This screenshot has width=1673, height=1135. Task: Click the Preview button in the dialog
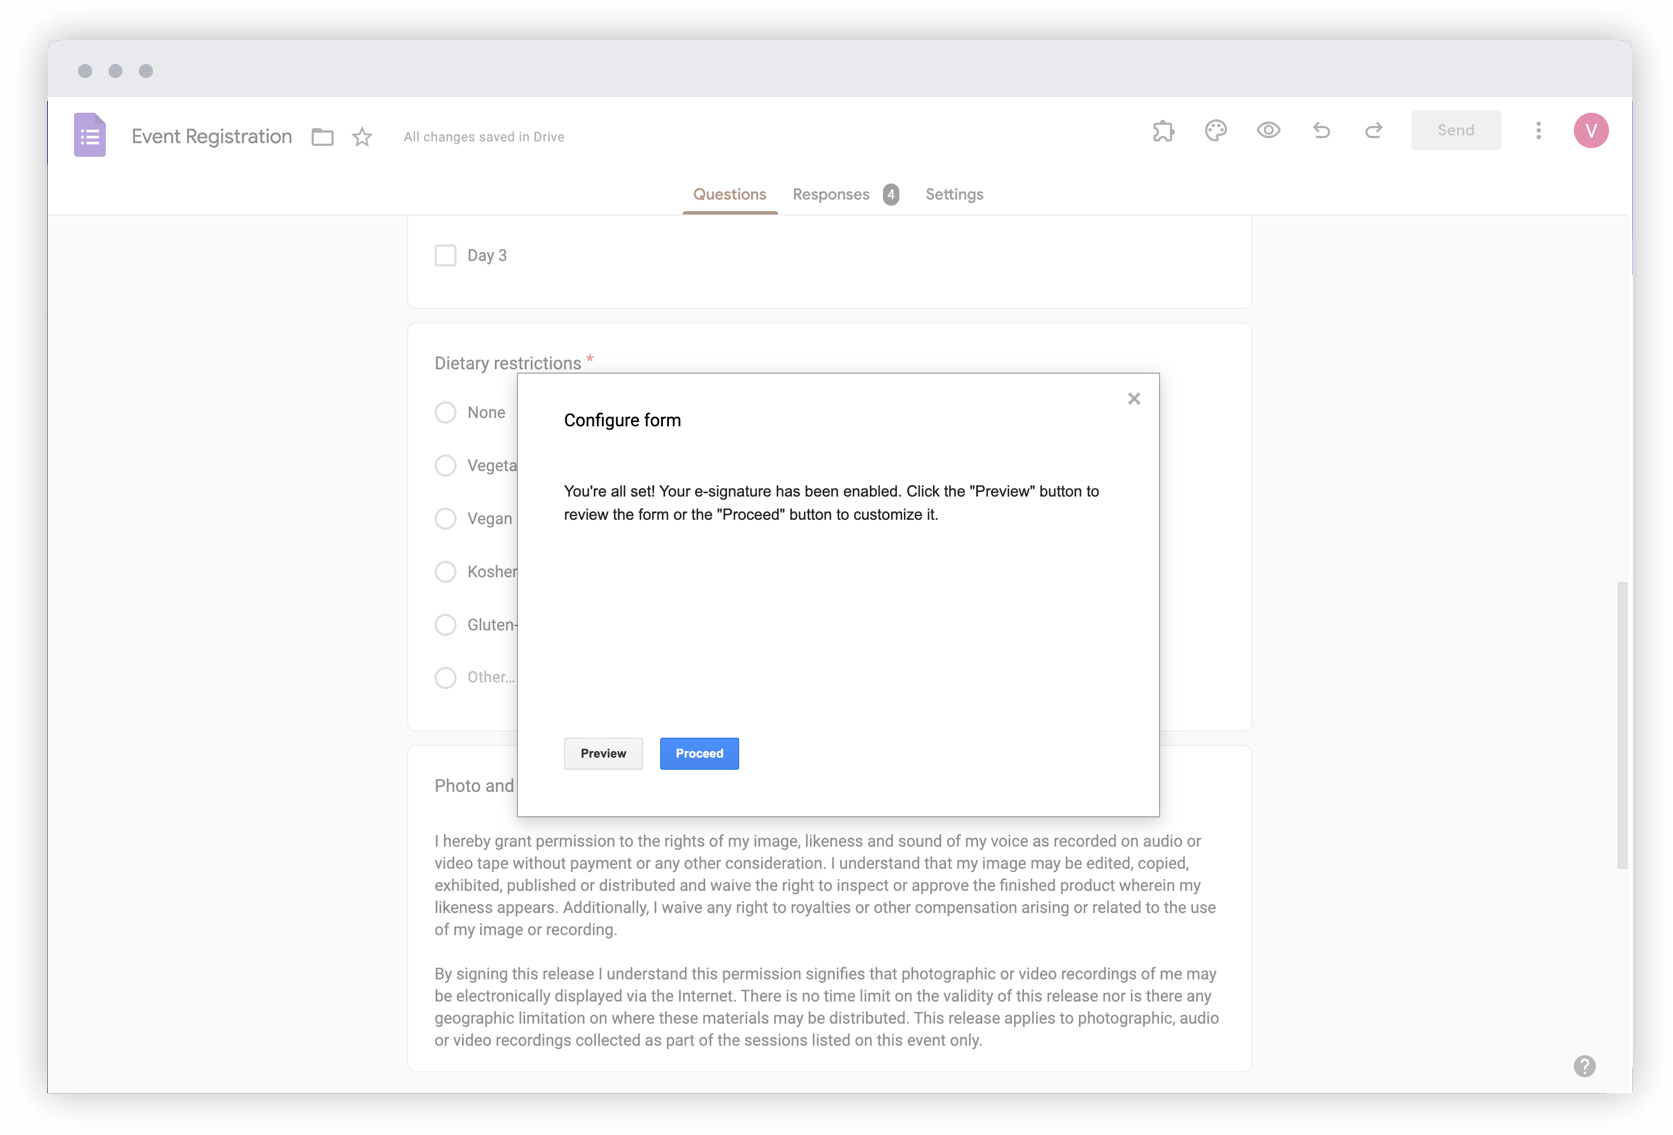click(602, 753)
